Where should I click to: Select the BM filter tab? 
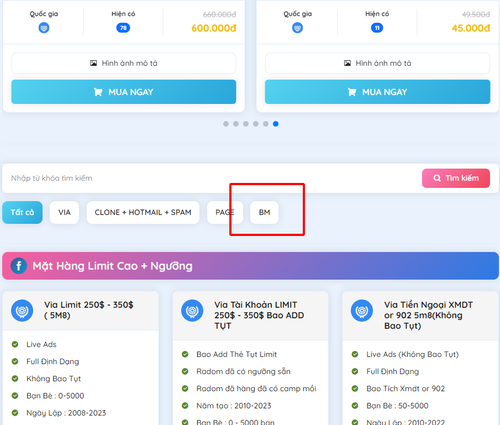pyautogui.click(x=264, y=212)
